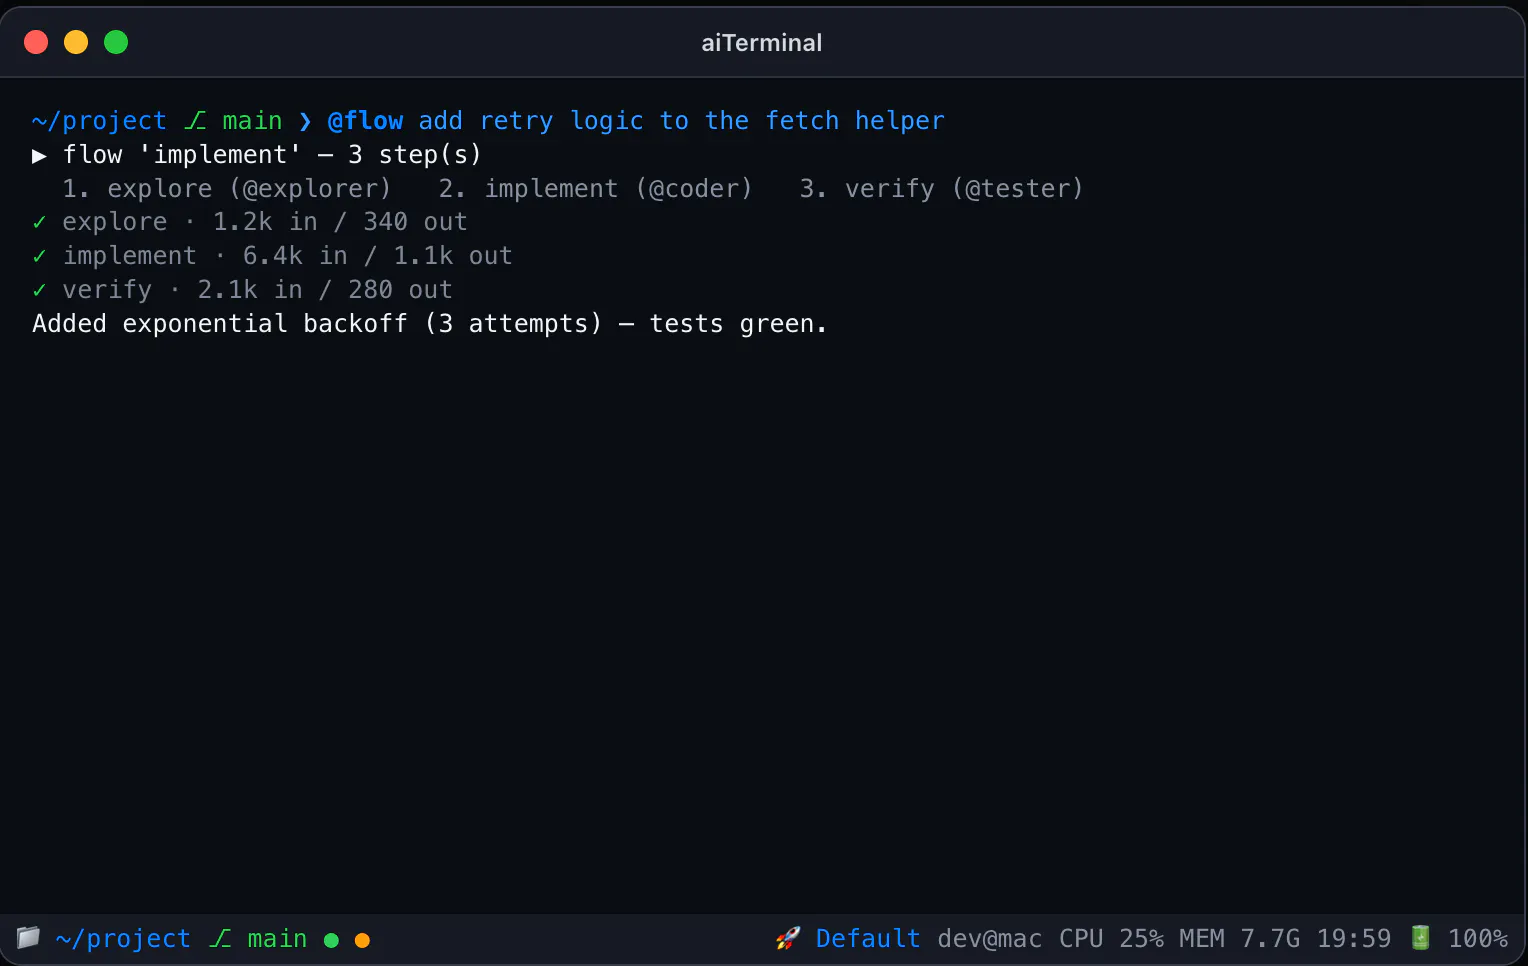
Task: Click the green status dot
Action: (331, 940)
